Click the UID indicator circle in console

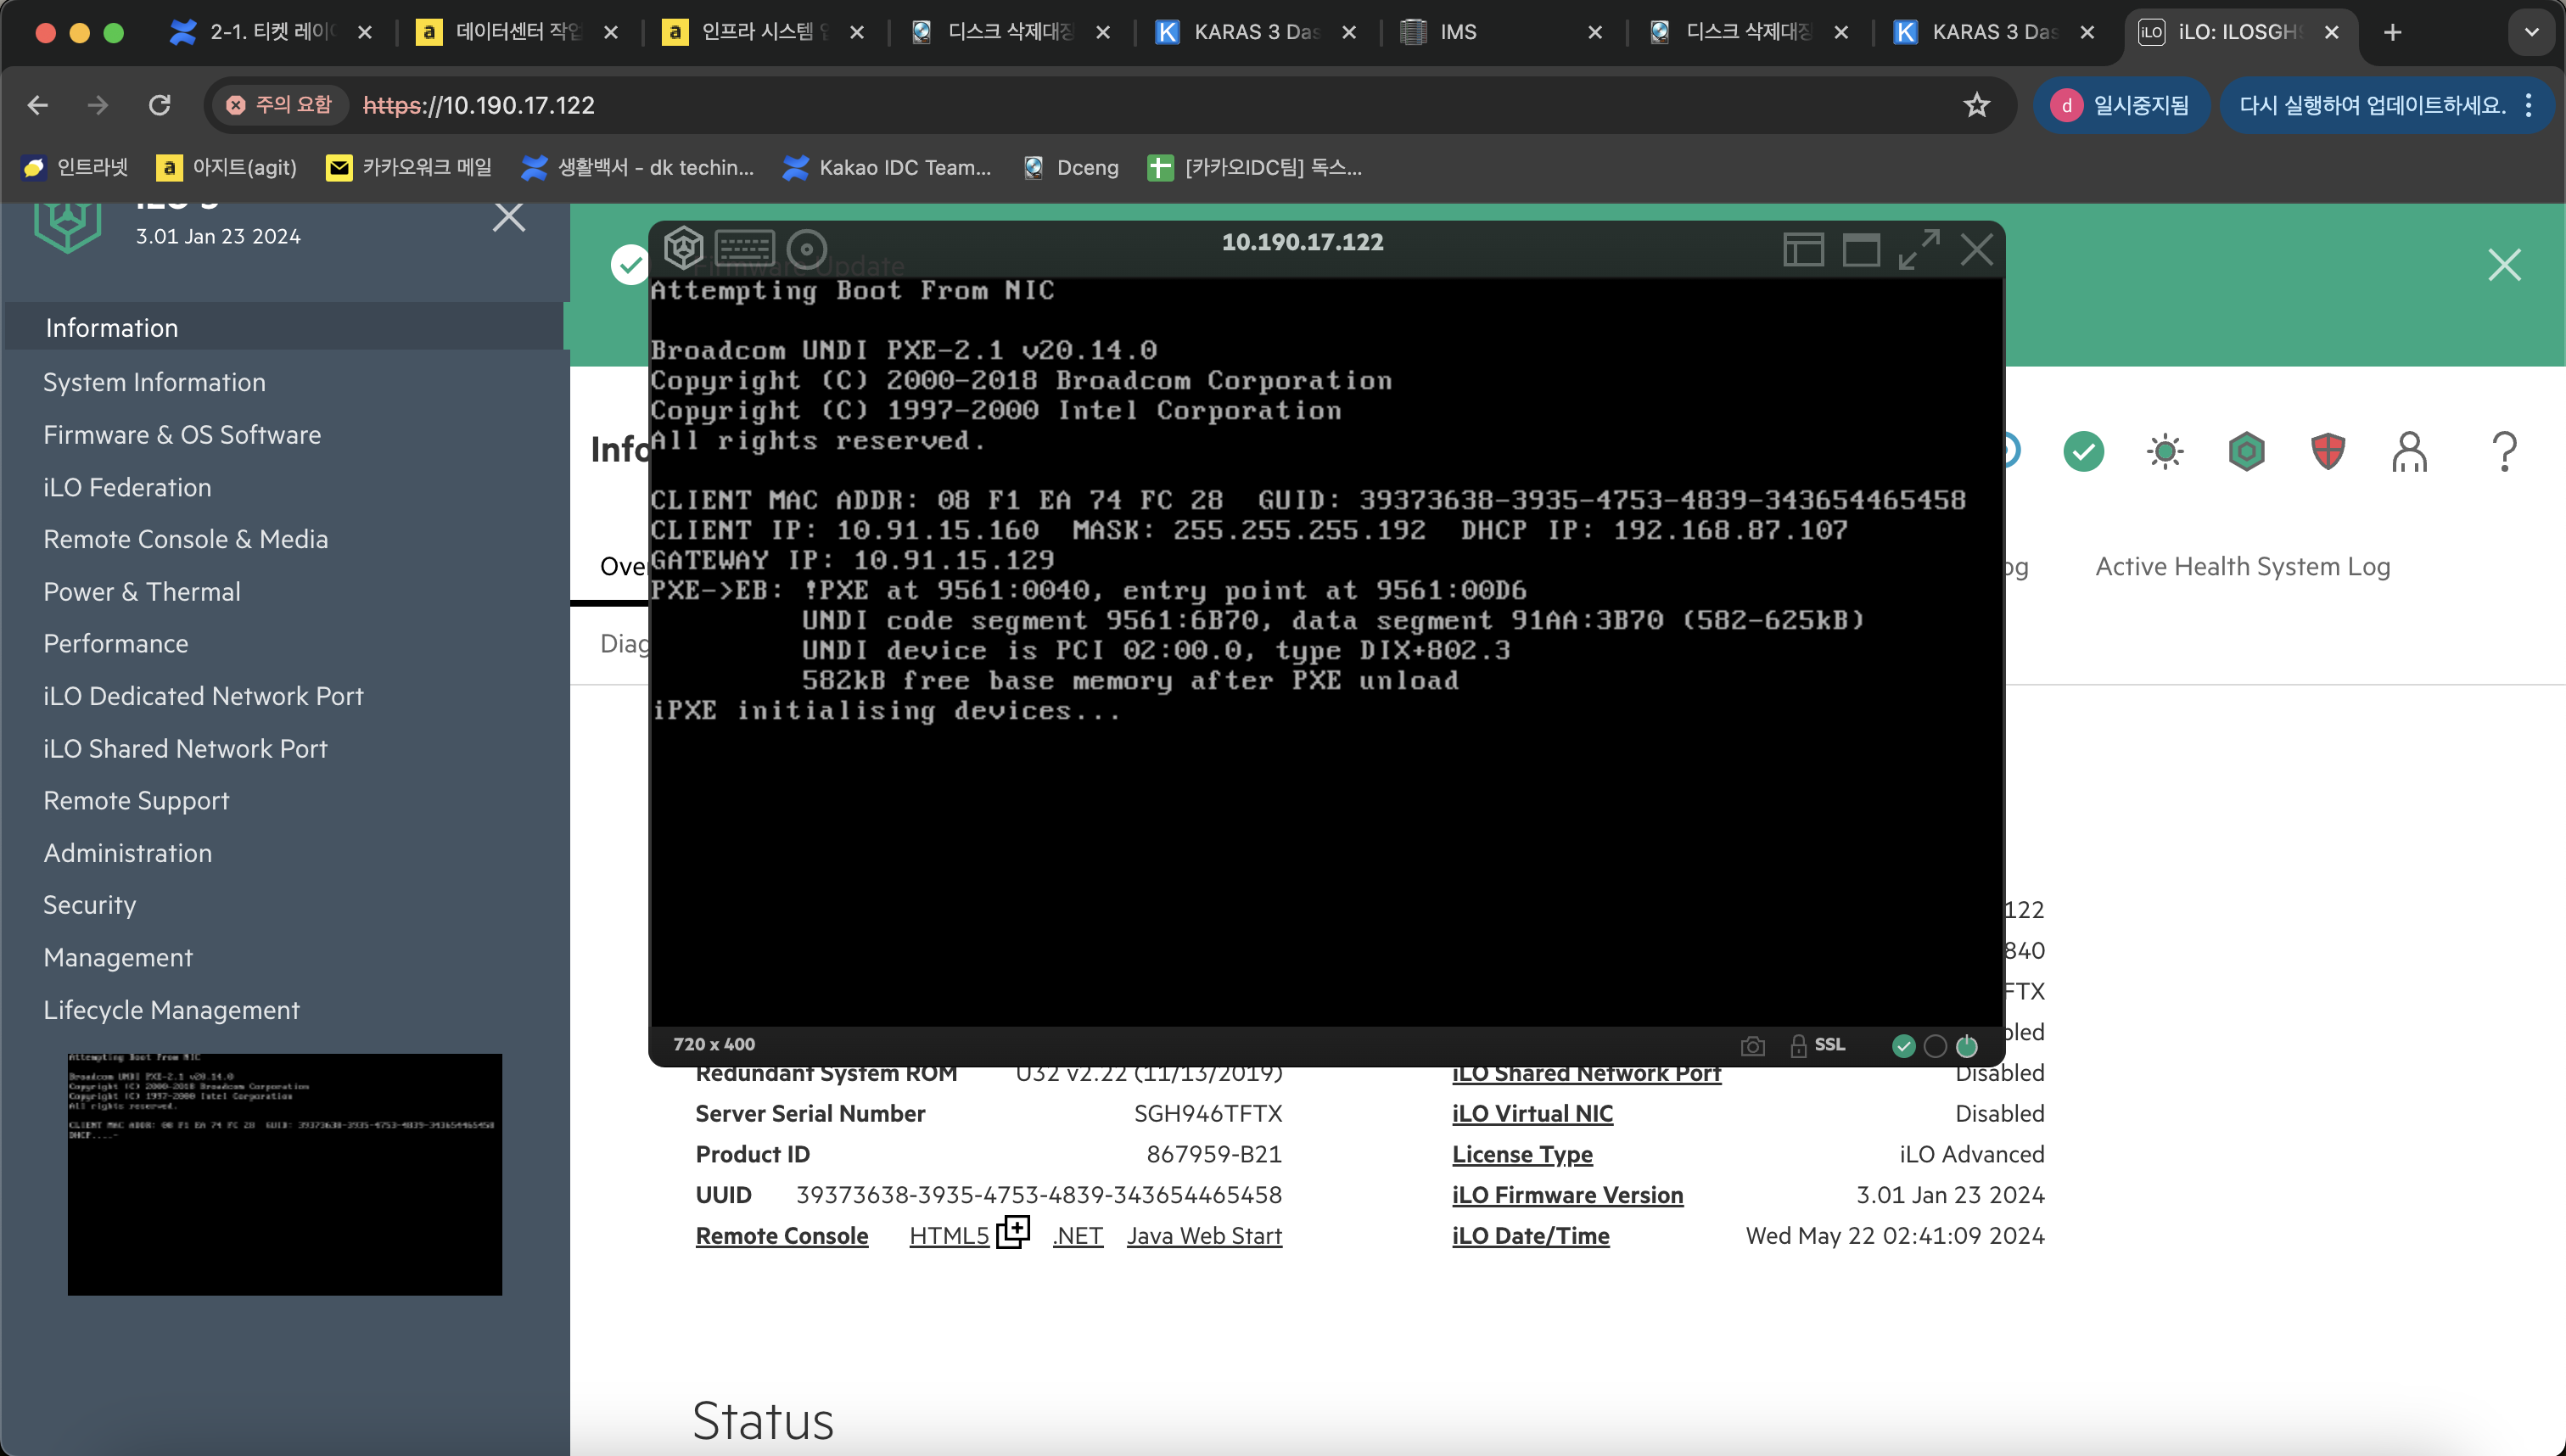tap(1935, 1046)
